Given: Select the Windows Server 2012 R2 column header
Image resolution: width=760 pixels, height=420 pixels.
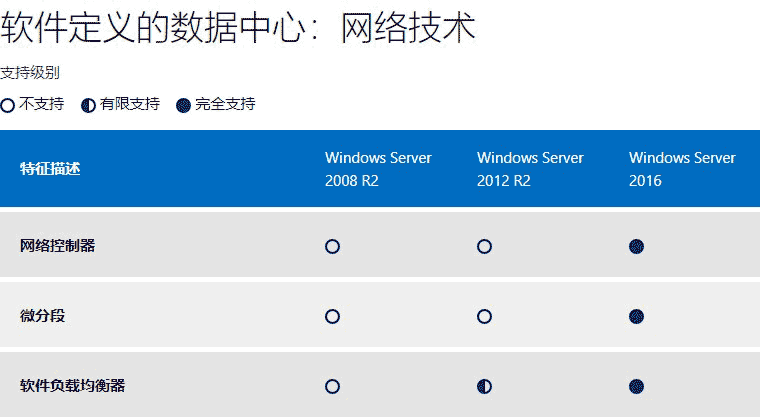Looking at the screenshot, I should pos(530,170).
